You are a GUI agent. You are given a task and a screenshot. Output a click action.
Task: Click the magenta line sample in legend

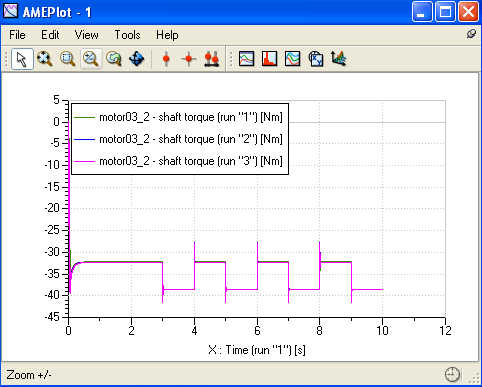point(84,161)
